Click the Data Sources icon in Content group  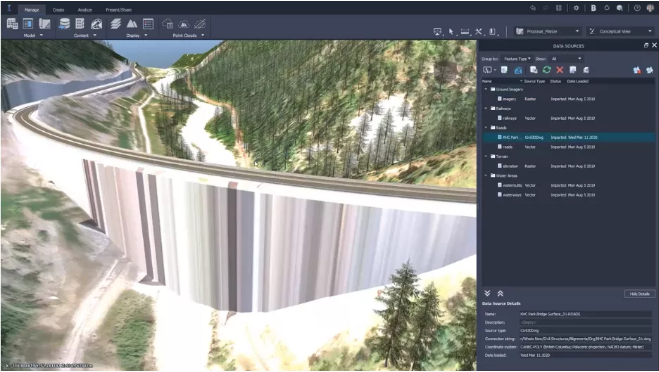pyautogui.click(x=64, y=24)
